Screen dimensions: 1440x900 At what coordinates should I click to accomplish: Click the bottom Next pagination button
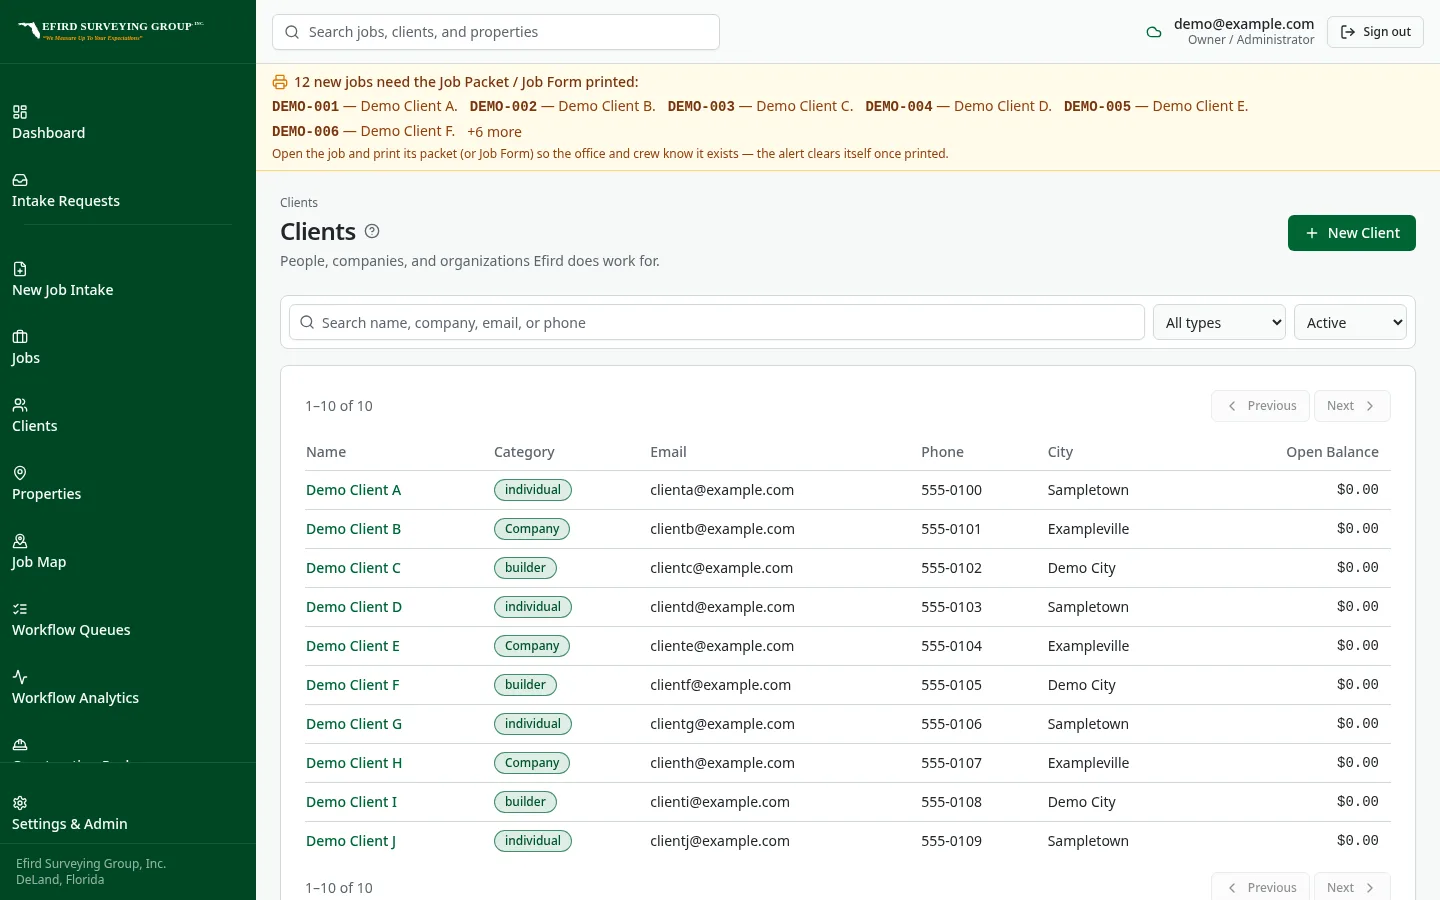tap(1352, 887)
